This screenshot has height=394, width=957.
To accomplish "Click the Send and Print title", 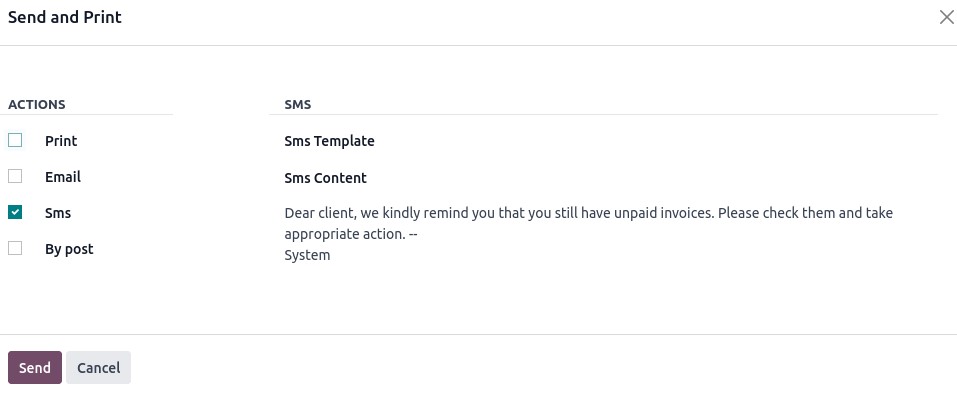I will click(65, 17).
